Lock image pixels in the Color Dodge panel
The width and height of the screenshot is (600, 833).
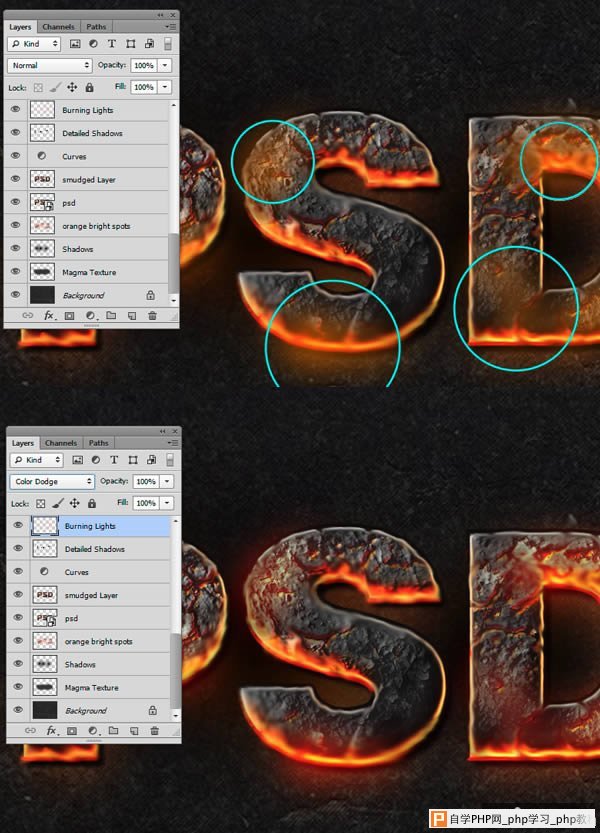58,503
